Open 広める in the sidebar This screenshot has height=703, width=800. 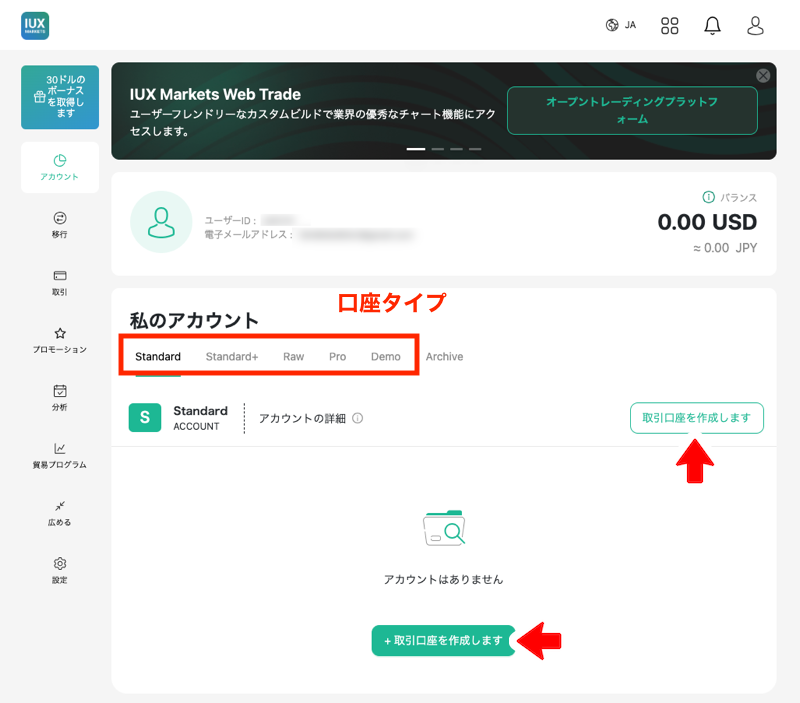pyautogui.click(x=60, y=513)
